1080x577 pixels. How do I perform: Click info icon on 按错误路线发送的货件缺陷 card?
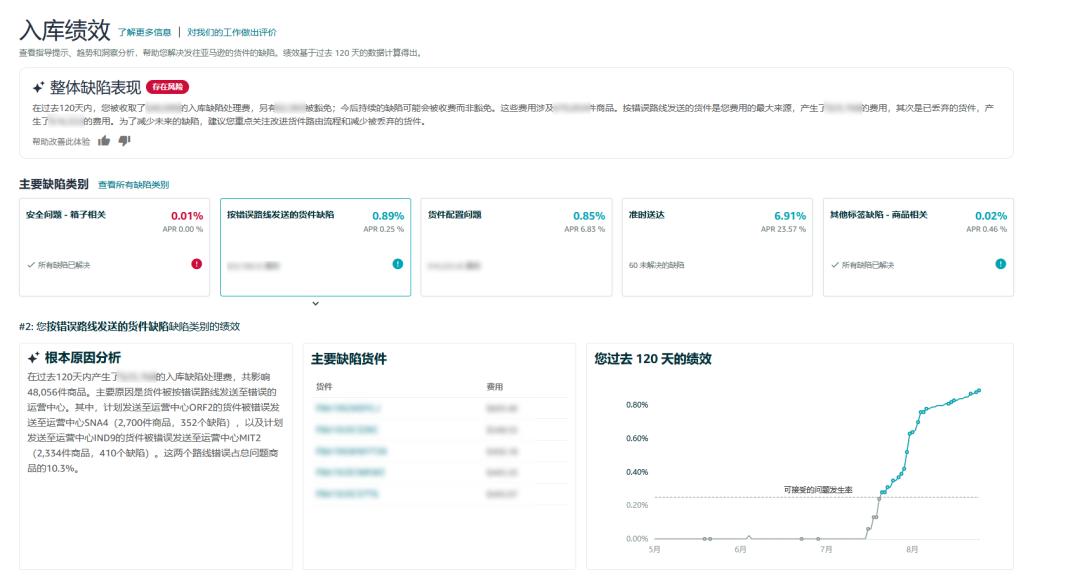[397, 264]
